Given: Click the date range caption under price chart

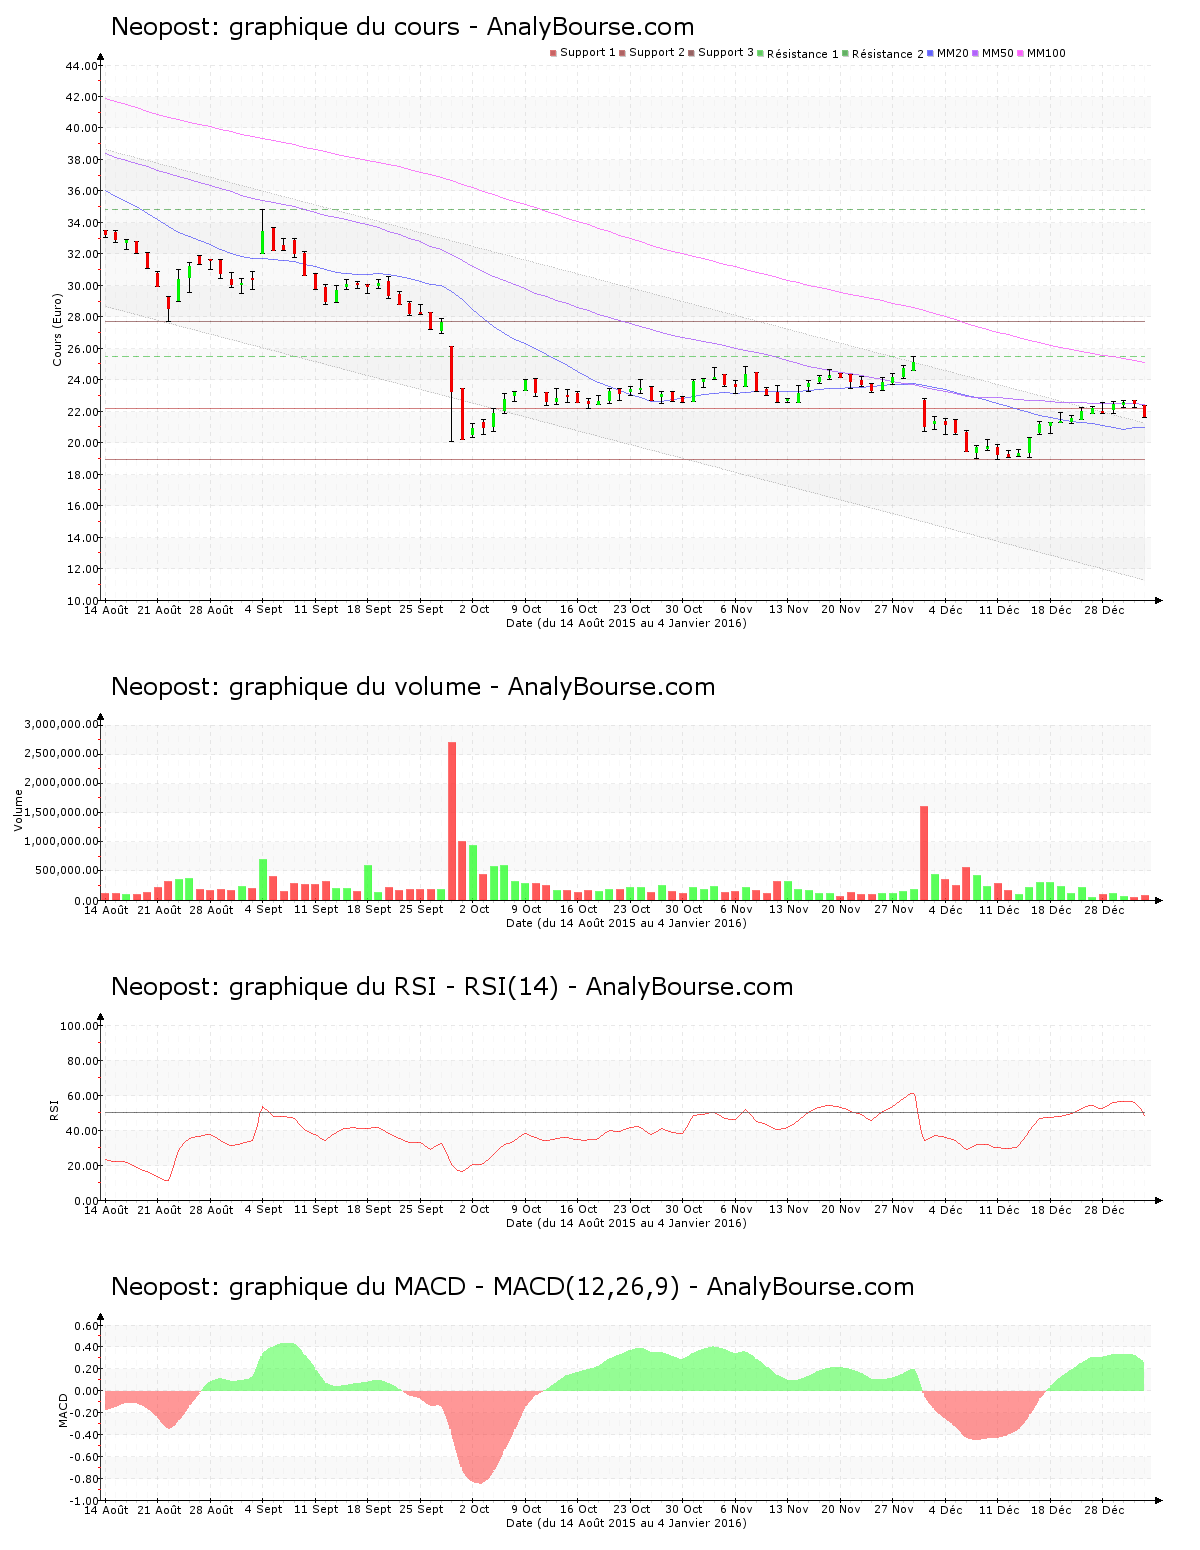Looking at the screenshot, I should coord(626,623).
